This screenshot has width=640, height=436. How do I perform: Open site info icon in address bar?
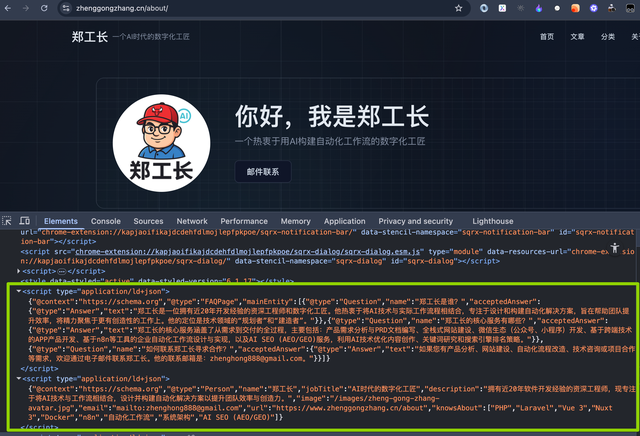(67, 8)
